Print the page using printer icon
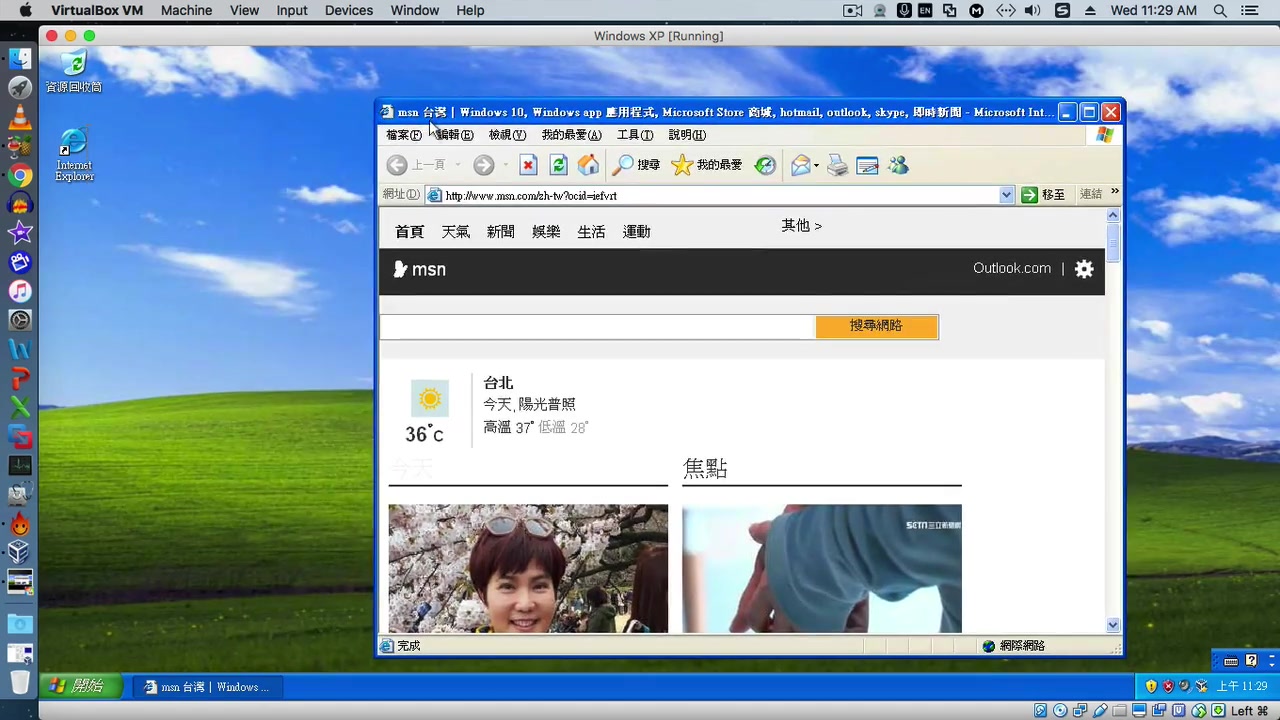Image resolution: width=1280 pixels, height=720 pixels. (837, 165)
